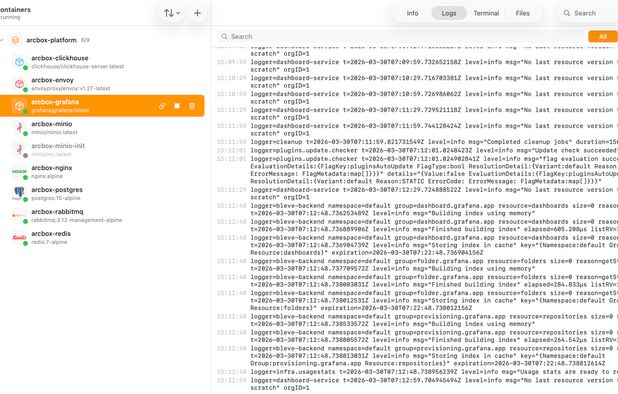Collapse the arcbox-platform group
618x394 pixels.
click(2, 40)
